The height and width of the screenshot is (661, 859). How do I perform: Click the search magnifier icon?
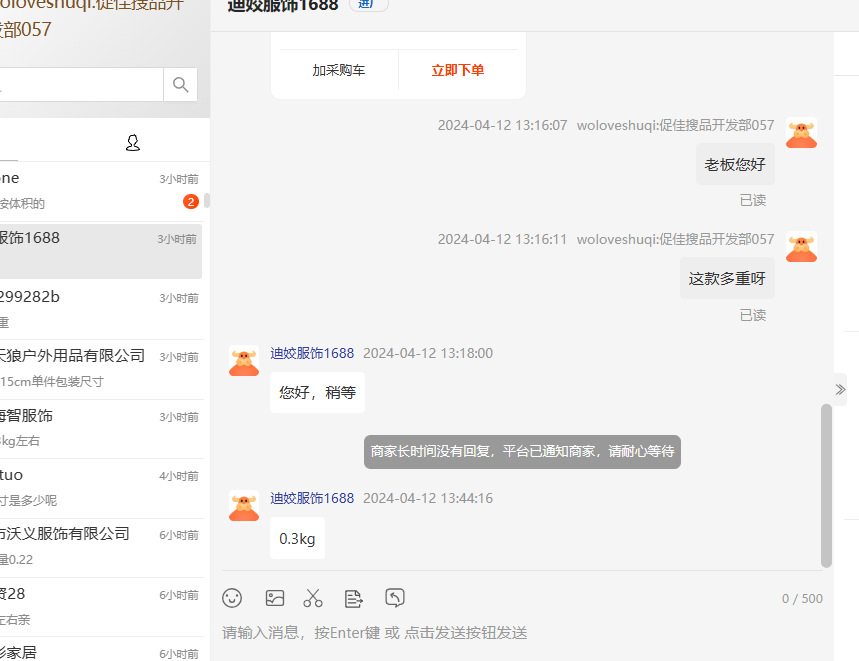(x=180, y=85)
